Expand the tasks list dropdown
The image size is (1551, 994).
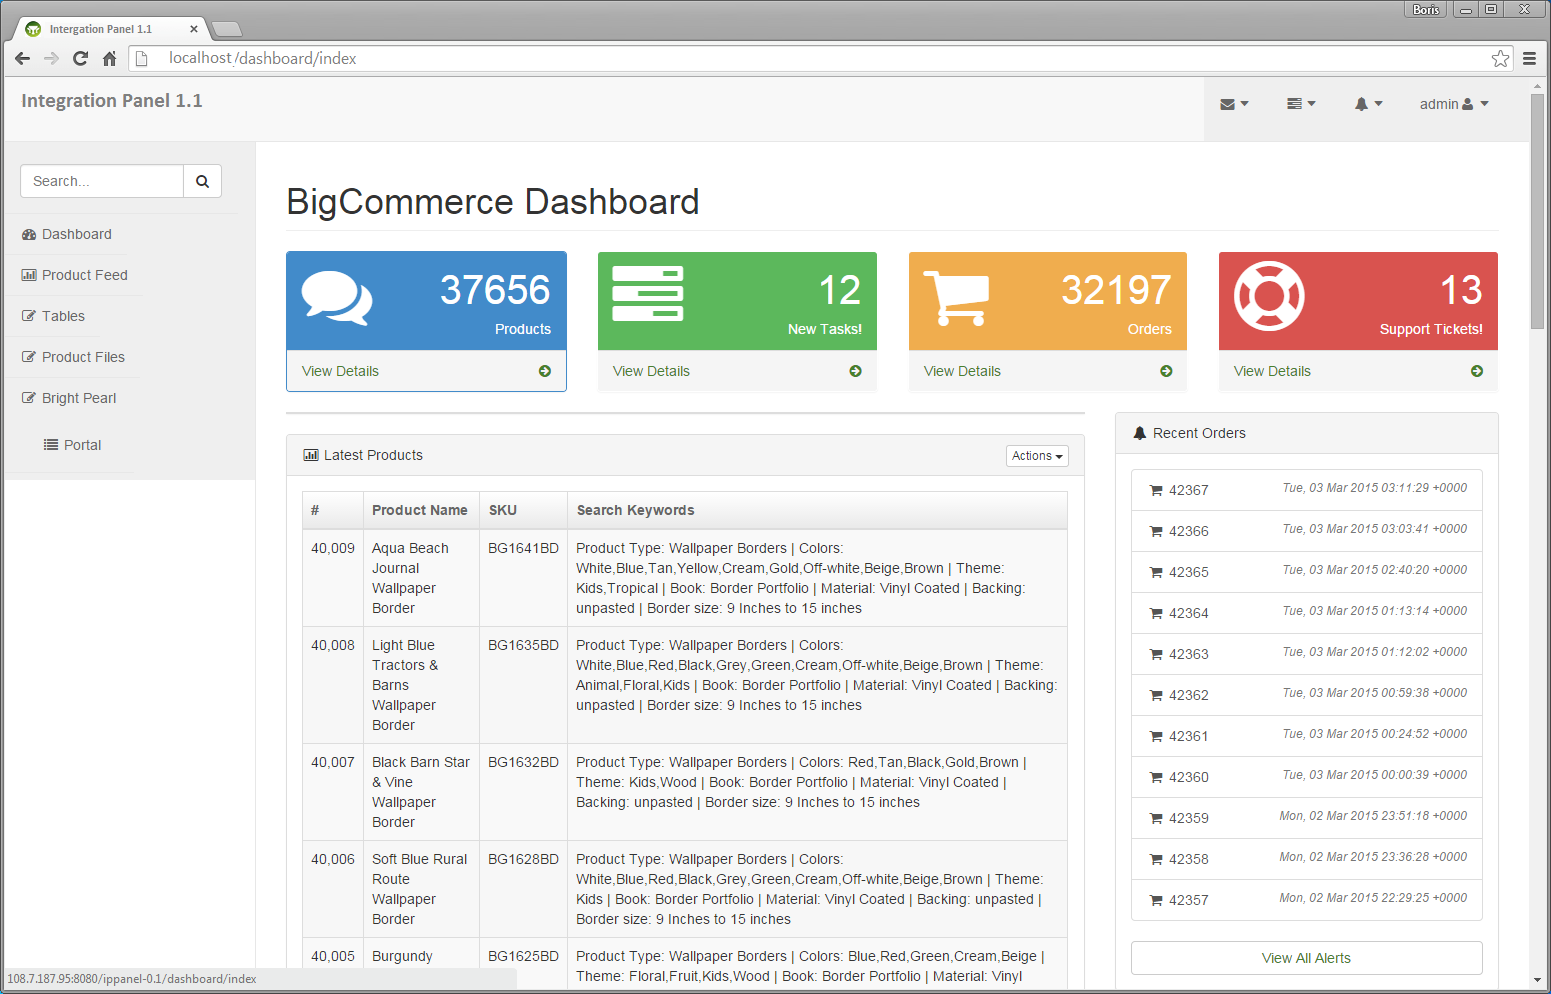[x=1301, y=104]
